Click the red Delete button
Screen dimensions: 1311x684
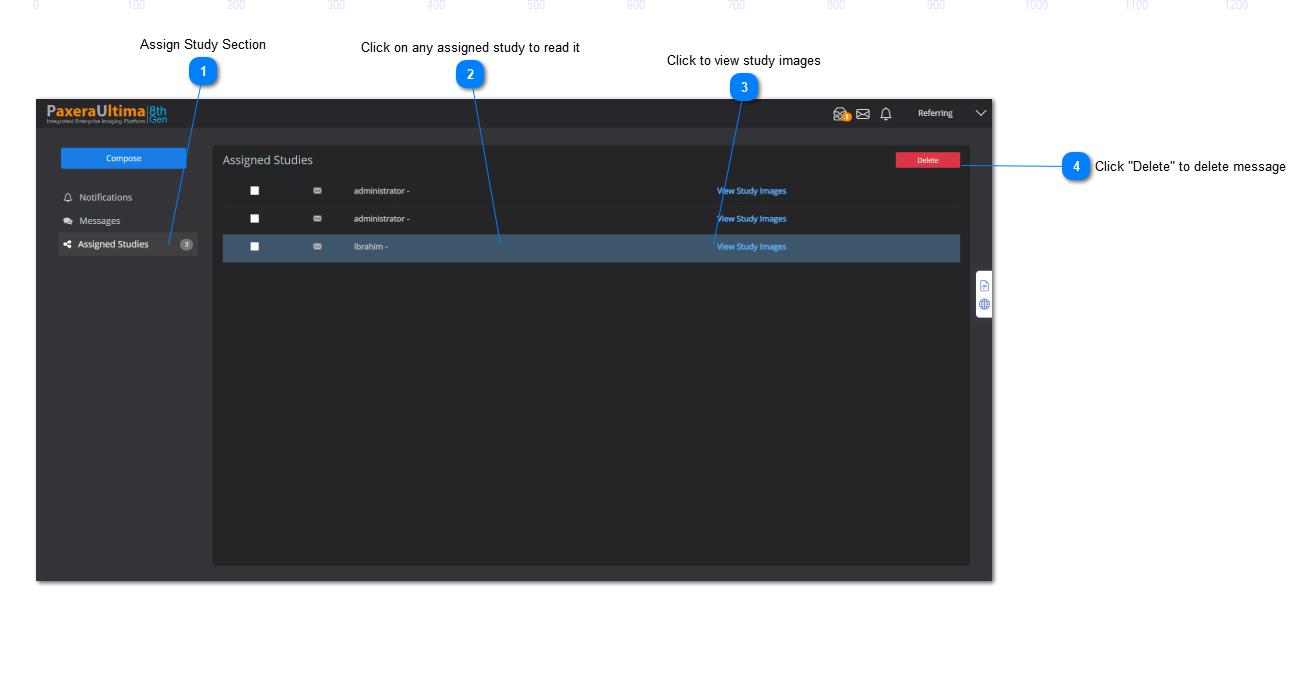pos(927,160)
